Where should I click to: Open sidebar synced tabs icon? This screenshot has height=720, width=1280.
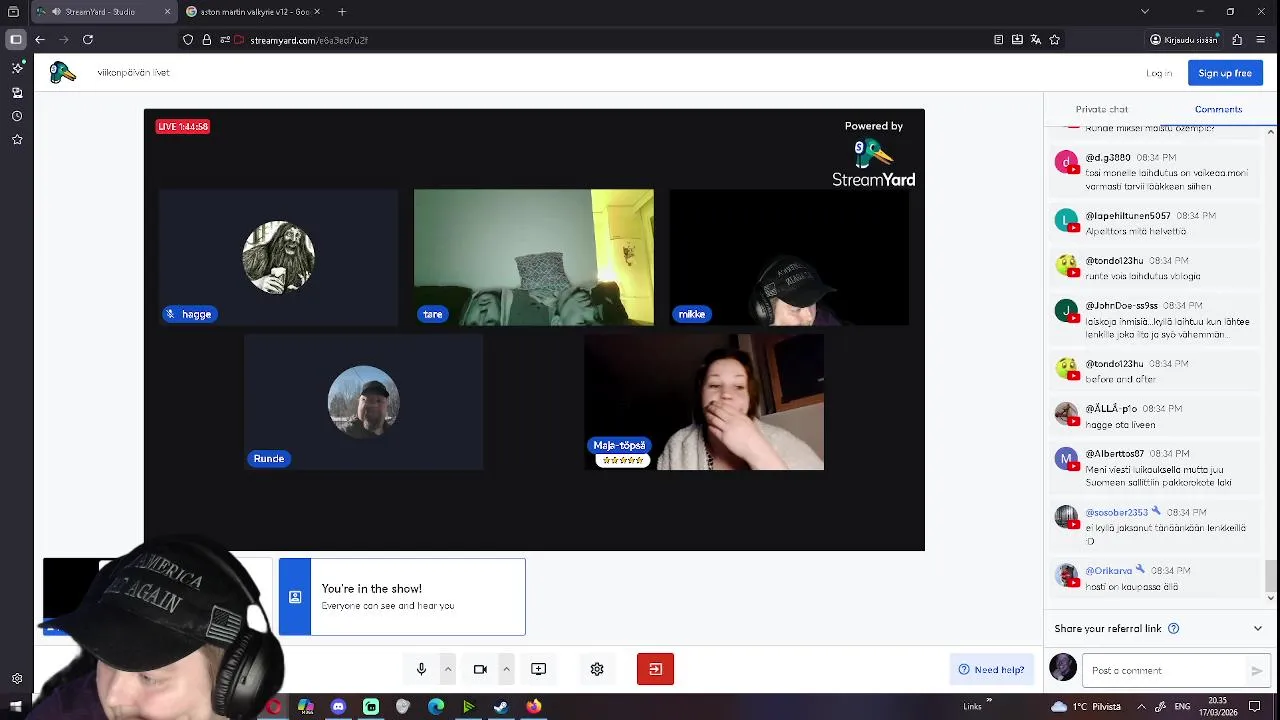(x=17, y=92)
